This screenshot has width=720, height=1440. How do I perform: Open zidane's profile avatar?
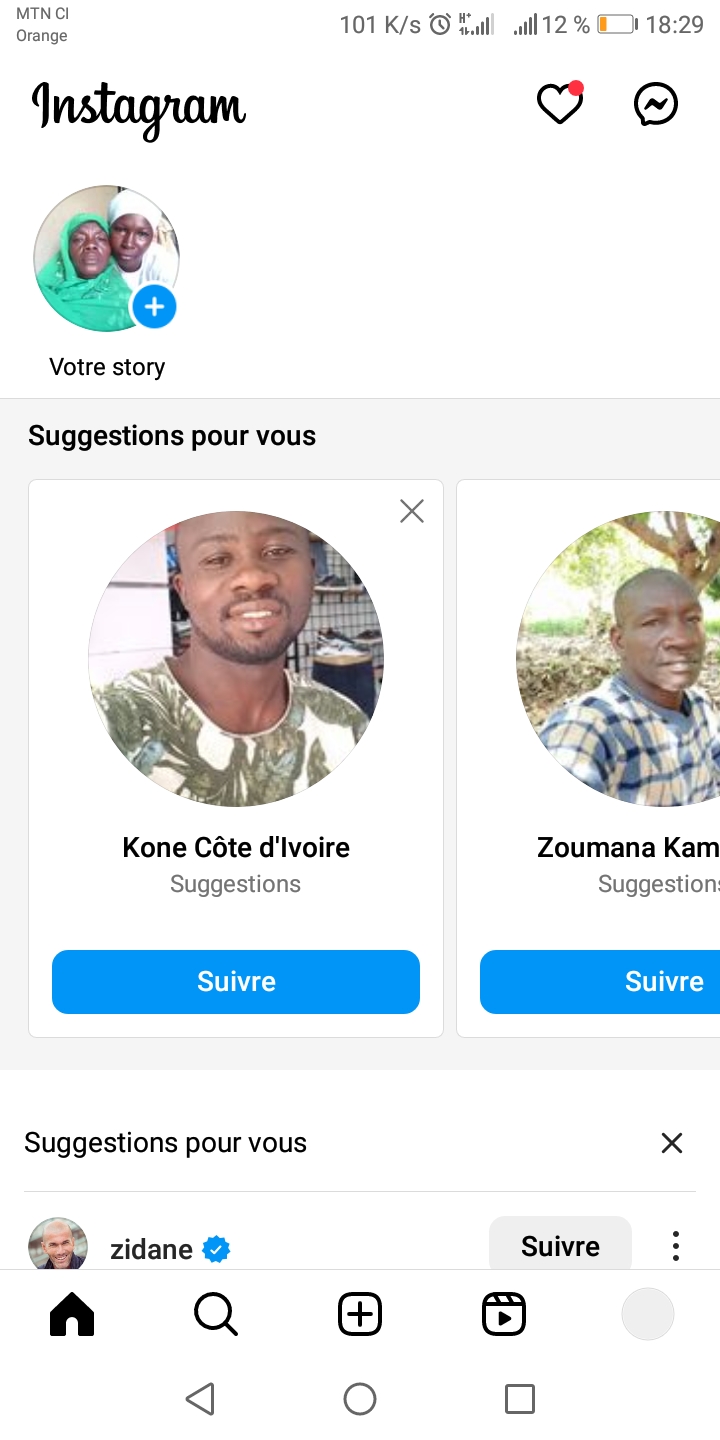pos(58,1246)
